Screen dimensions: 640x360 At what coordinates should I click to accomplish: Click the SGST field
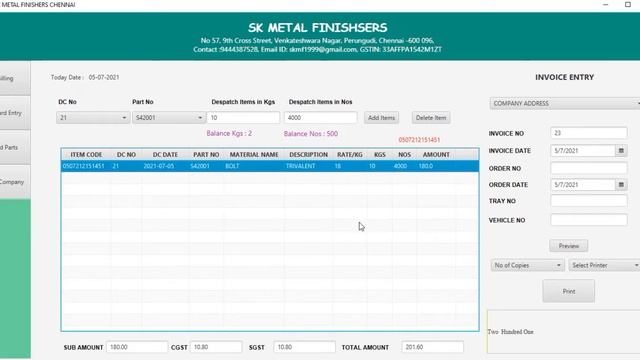click(304, 347)
